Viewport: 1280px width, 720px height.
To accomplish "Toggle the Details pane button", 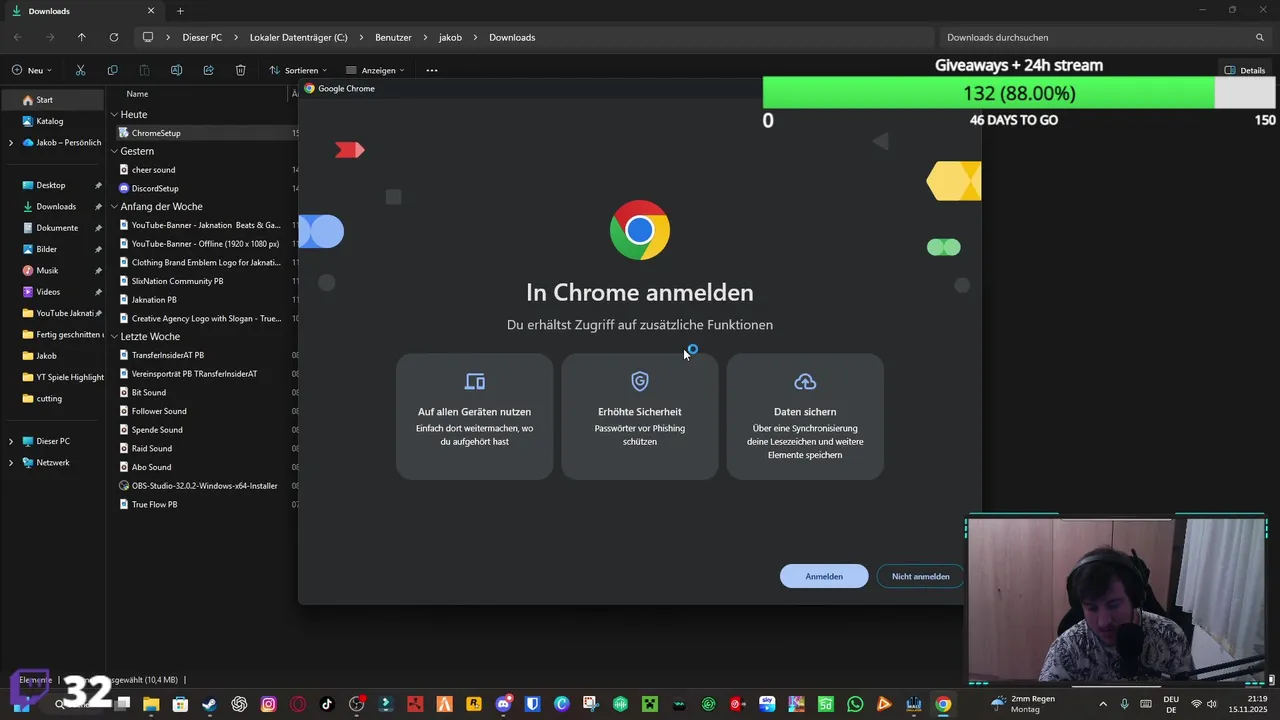I will point(1245,70).
